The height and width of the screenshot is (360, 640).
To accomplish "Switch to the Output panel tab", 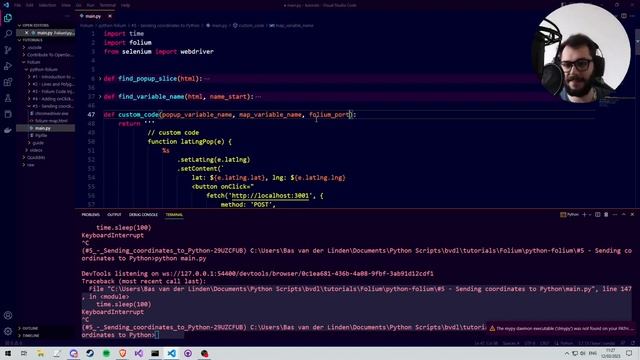I will click(x=114, y=214).
